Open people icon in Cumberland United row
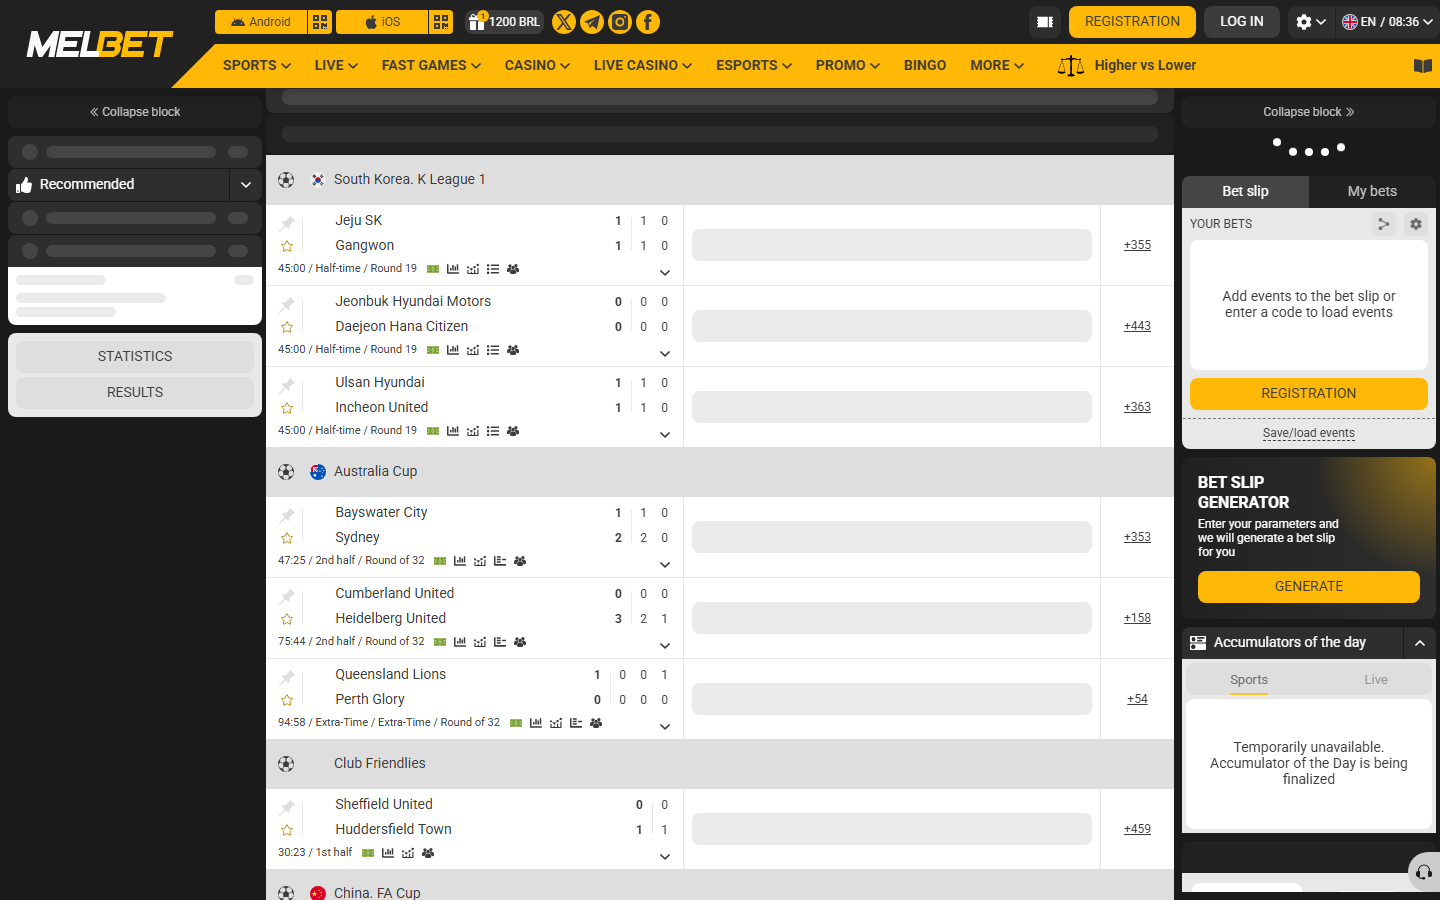The width and height of the screenshot is (1440, 900). pos(520,642)
